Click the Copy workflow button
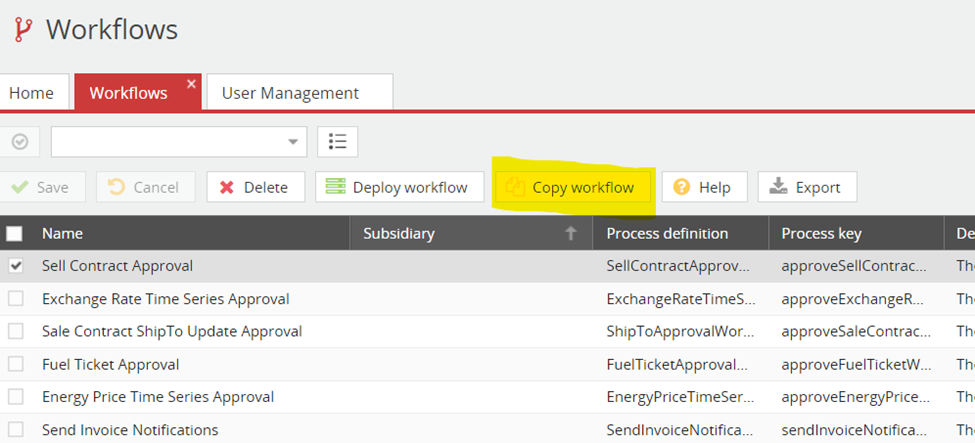 click(571, 187)
